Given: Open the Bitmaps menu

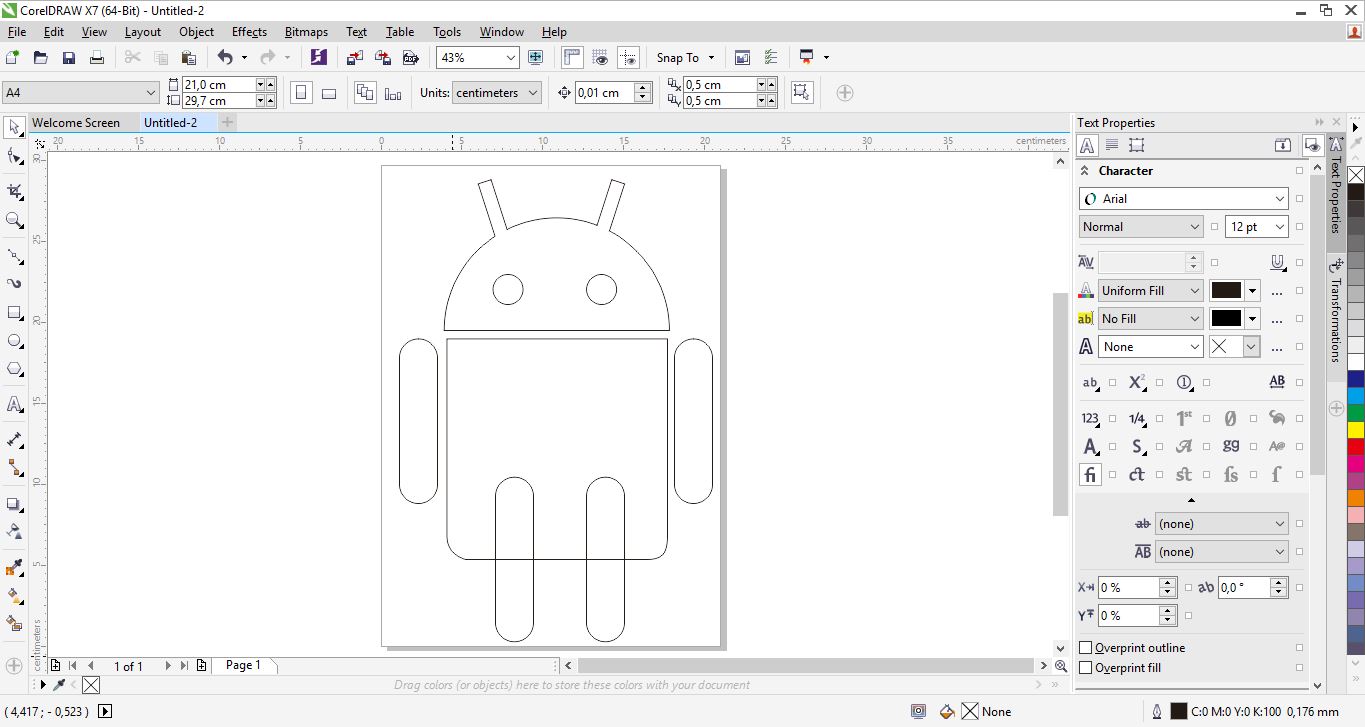Looking at the screenshot, I should [306, 32].
